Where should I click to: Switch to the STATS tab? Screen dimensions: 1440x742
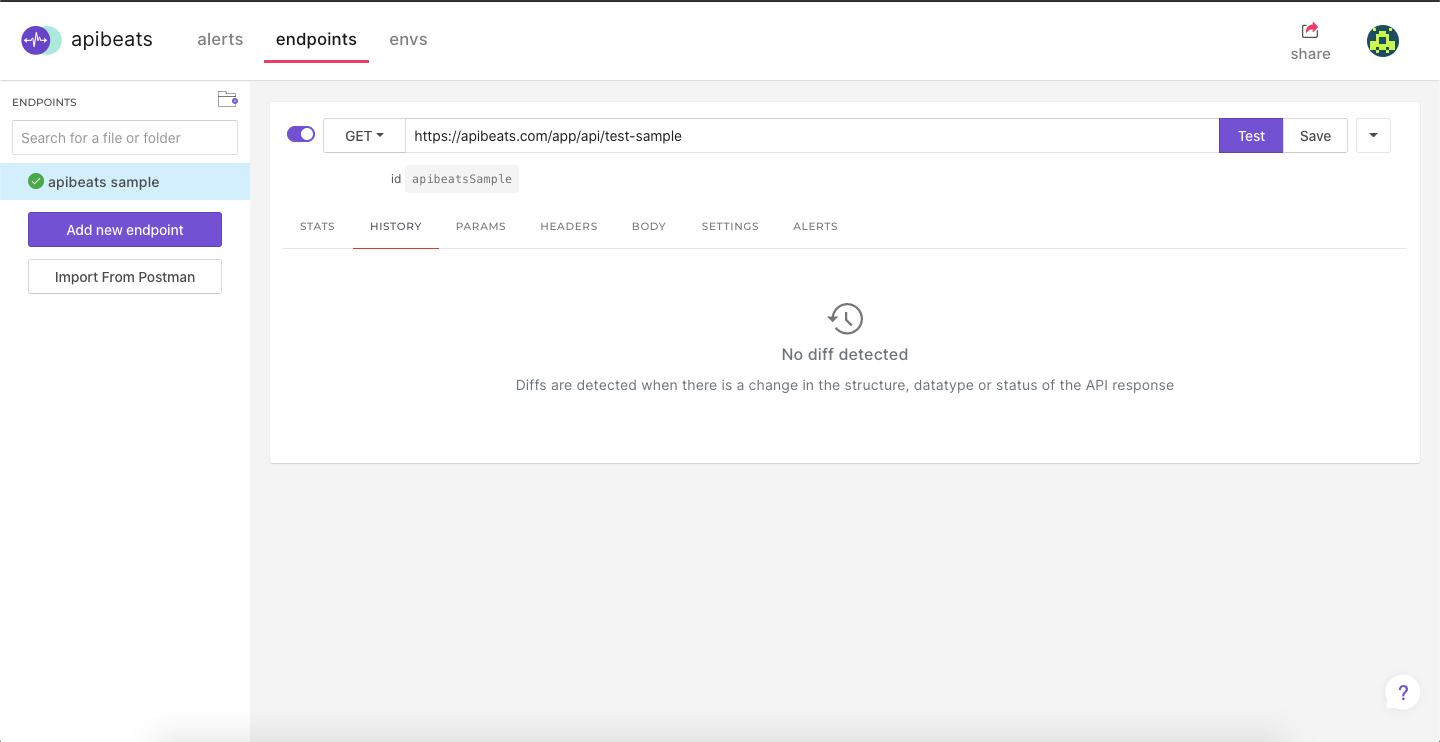317,227
